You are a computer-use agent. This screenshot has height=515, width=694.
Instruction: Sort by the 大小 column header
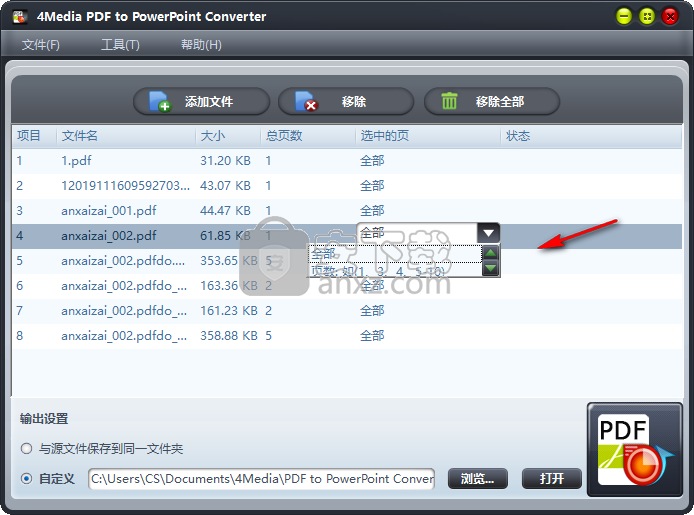click(228, 136)
